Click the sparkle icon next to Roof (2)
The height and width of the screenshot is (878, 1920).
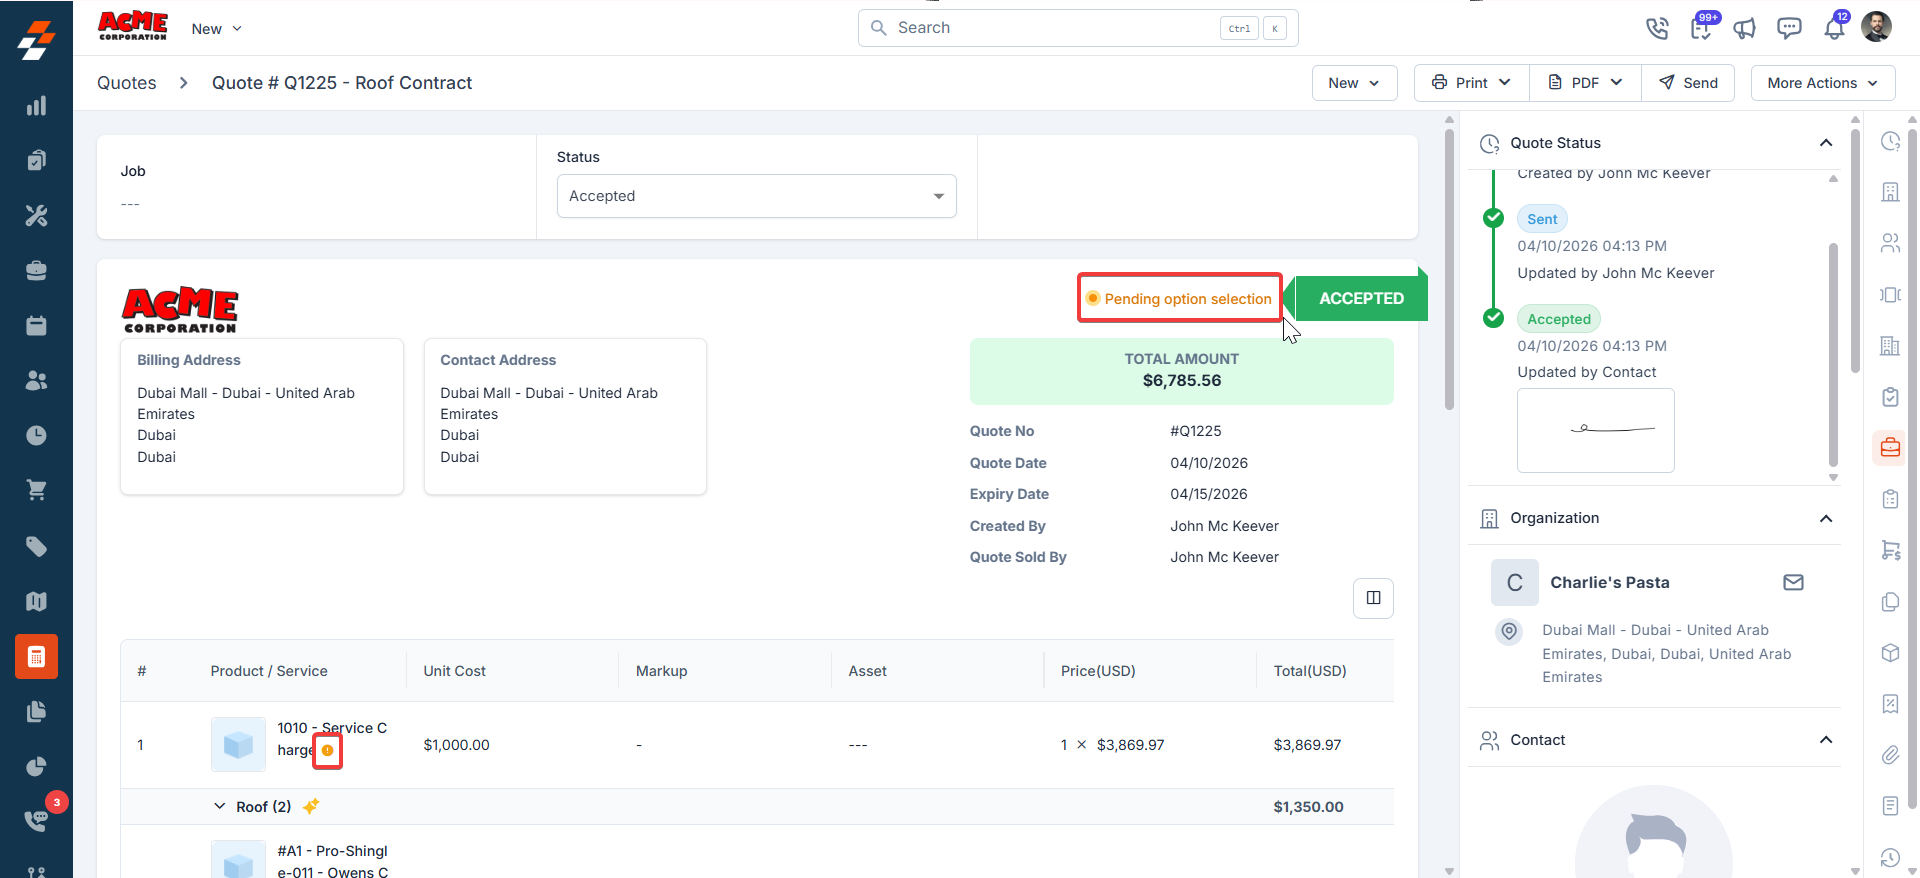[x=311, y=806]
